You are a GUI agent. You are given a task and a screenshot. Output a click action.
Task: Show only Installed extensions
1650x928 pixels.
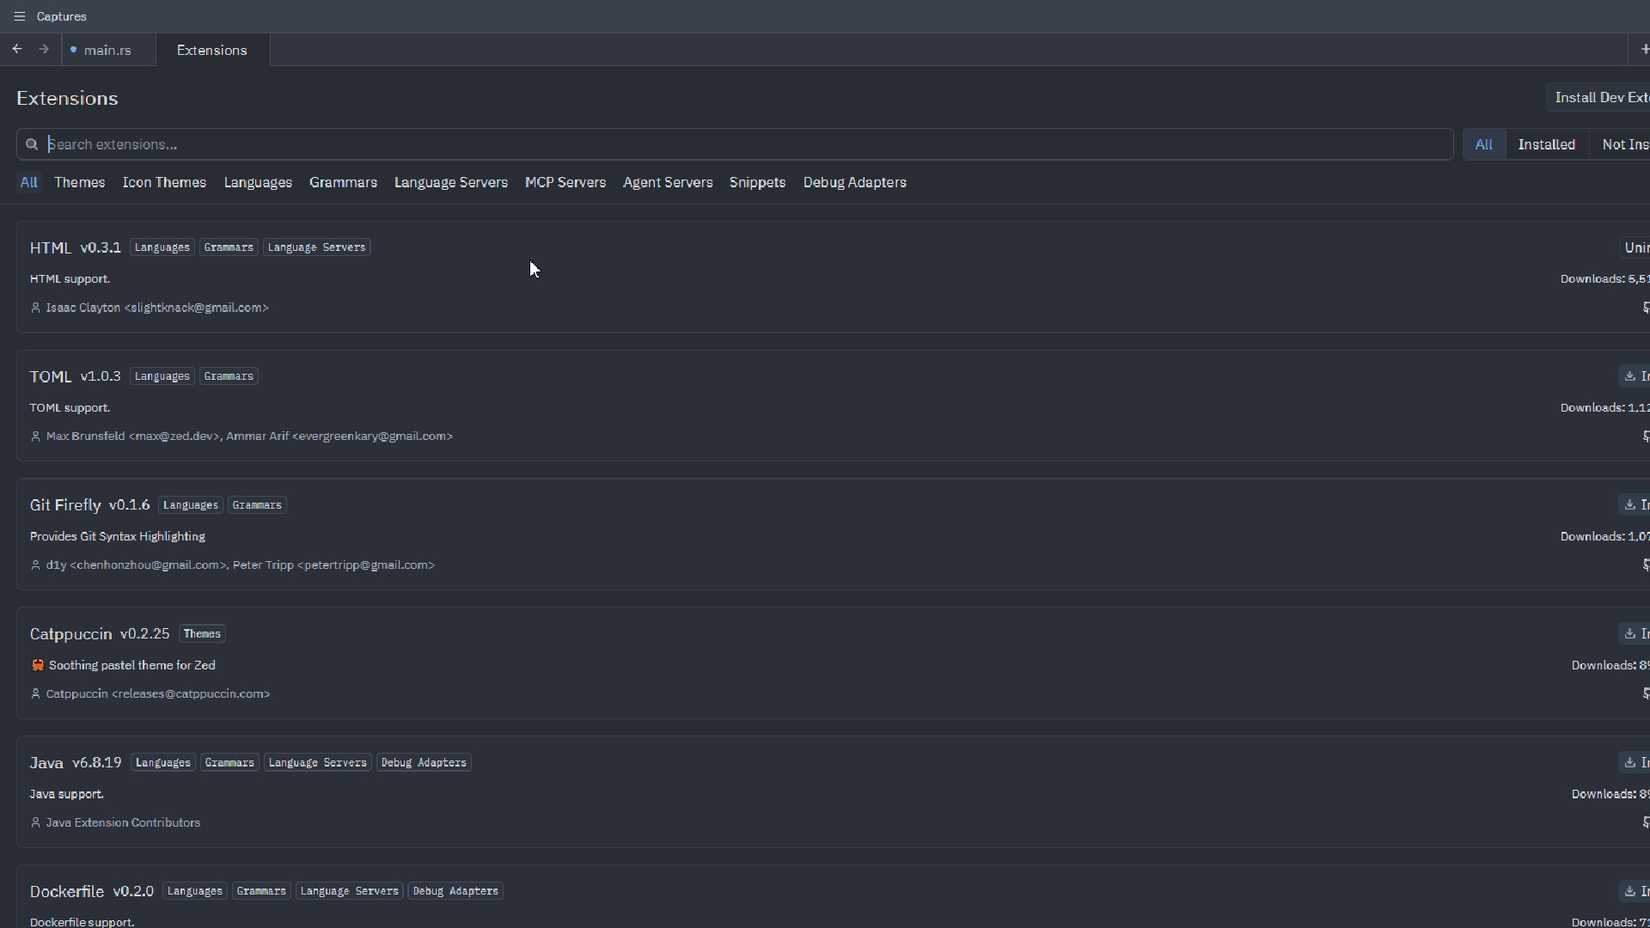[1546, 144]
